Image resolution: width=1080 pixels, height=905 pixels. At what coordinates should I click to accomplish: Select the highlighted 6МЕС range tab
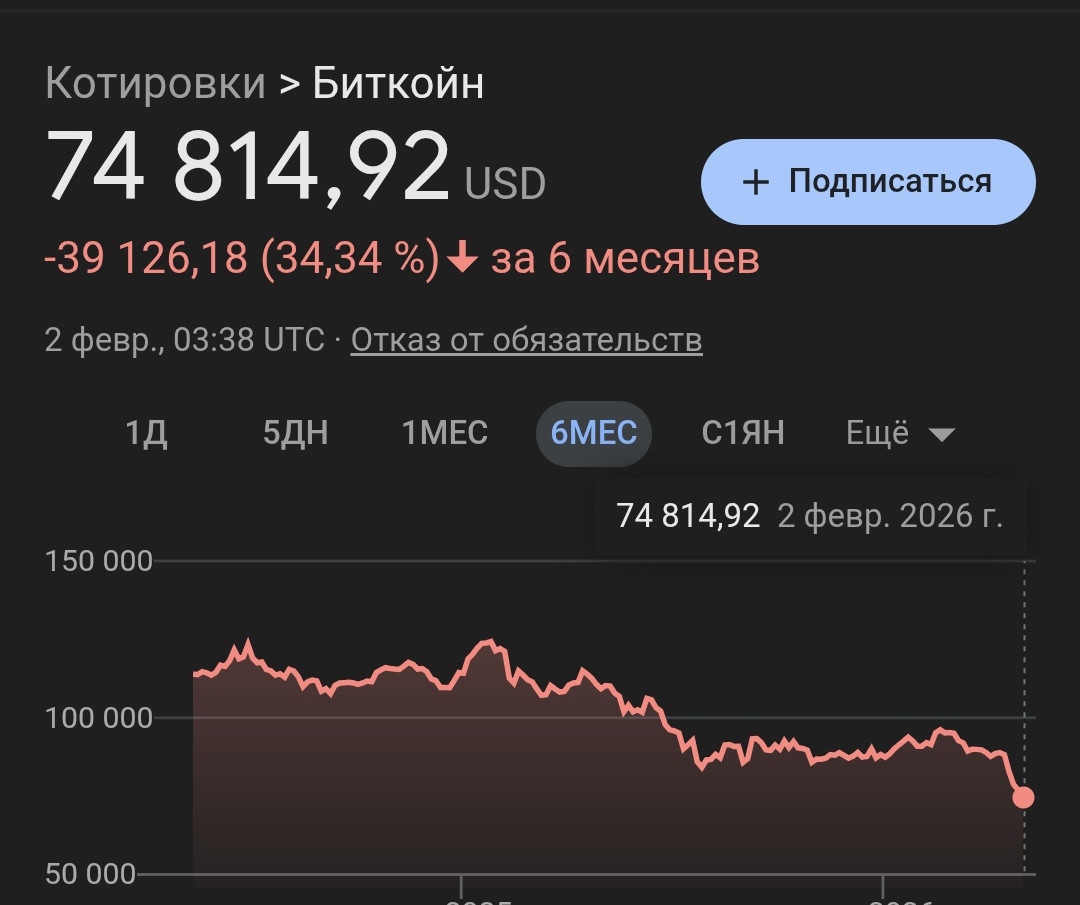[x=594, y=433]
